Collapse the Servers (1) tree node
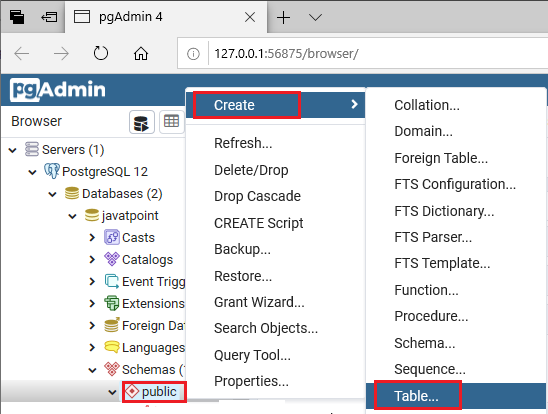 pyautogui.click(x=13, y=150)
